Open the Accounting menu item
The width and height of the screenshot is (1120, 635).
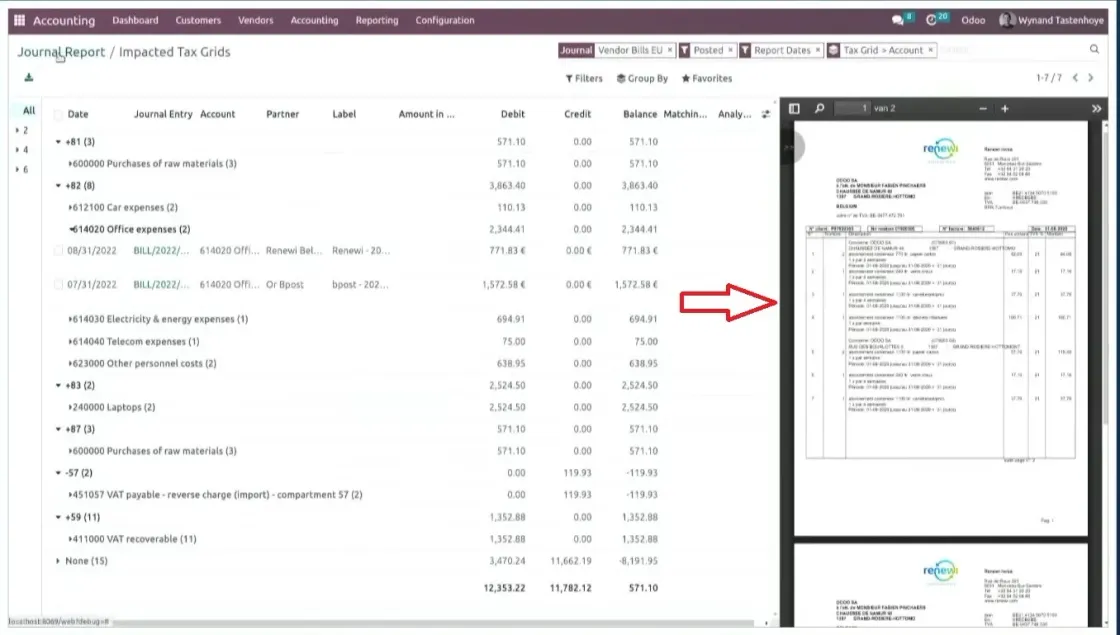[314, 20]
